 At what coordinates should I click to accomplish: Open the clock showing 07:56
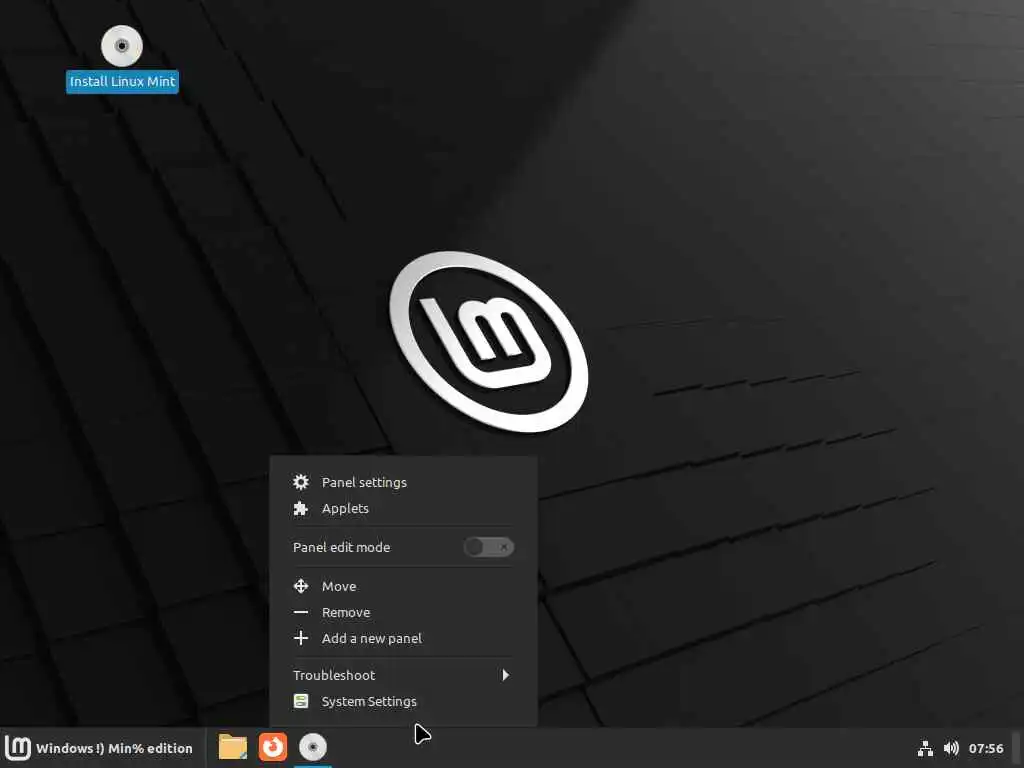pyautogui.click(x=985, y=748)
